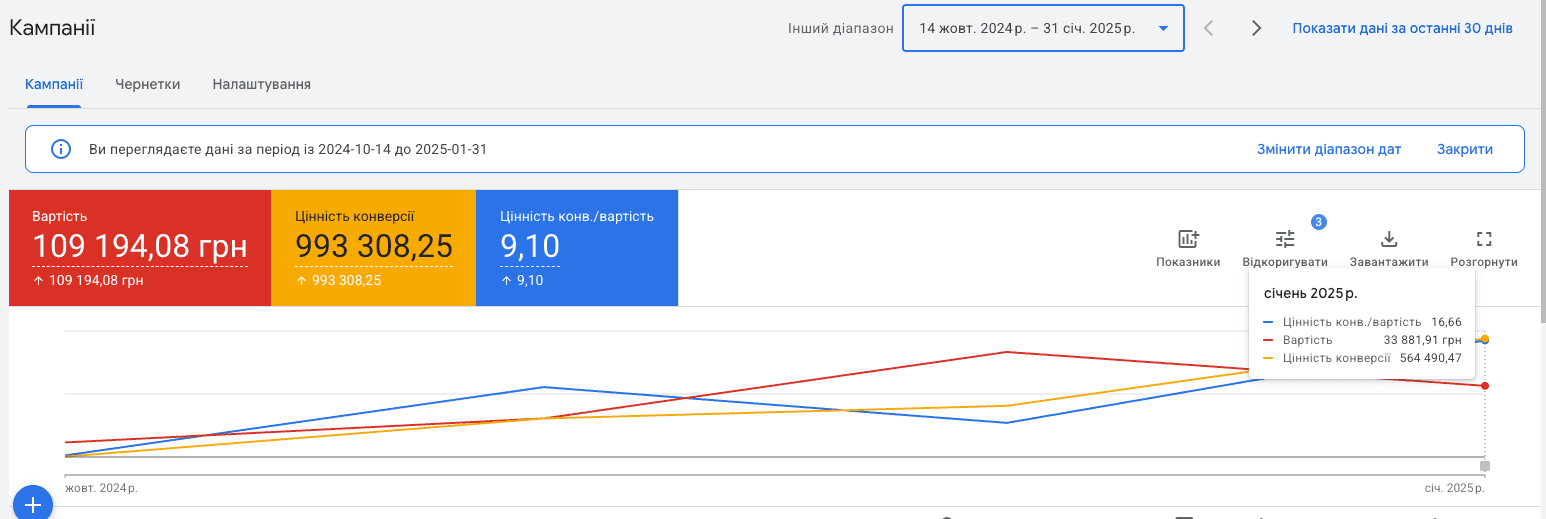Go to next date range arrow

tap(1257, 28)
